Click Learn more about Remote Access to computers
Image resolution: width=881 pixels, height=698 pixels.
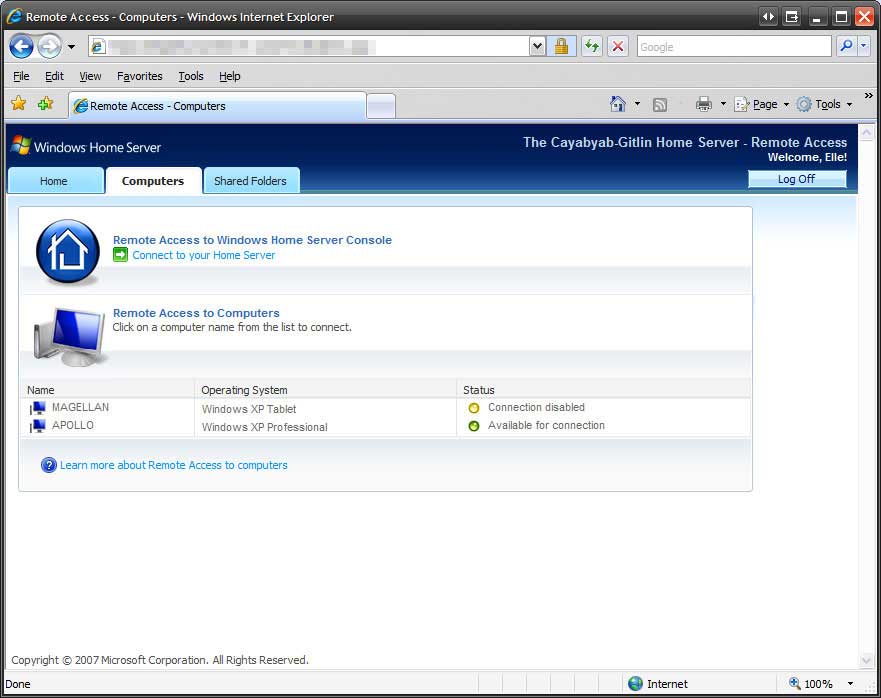pos(173,465)
